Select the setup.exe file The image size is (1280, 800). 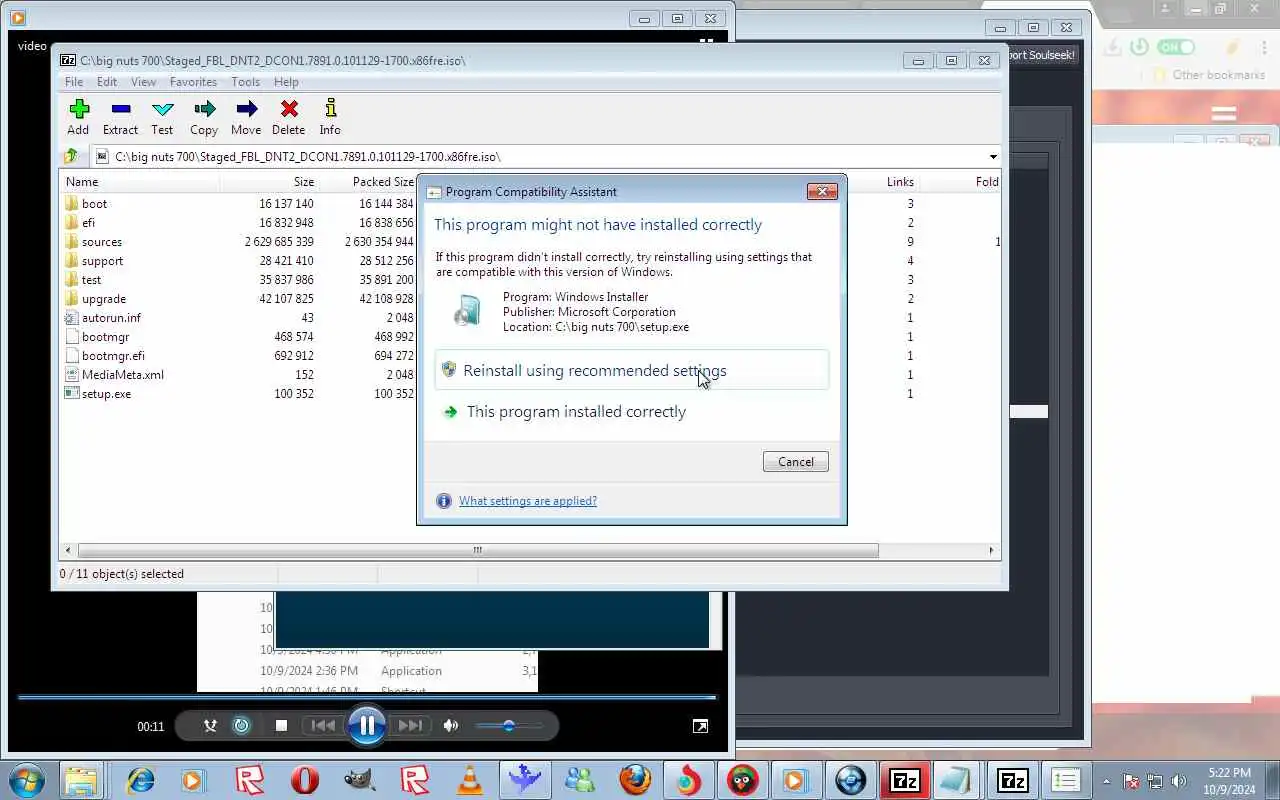[106, 393]
